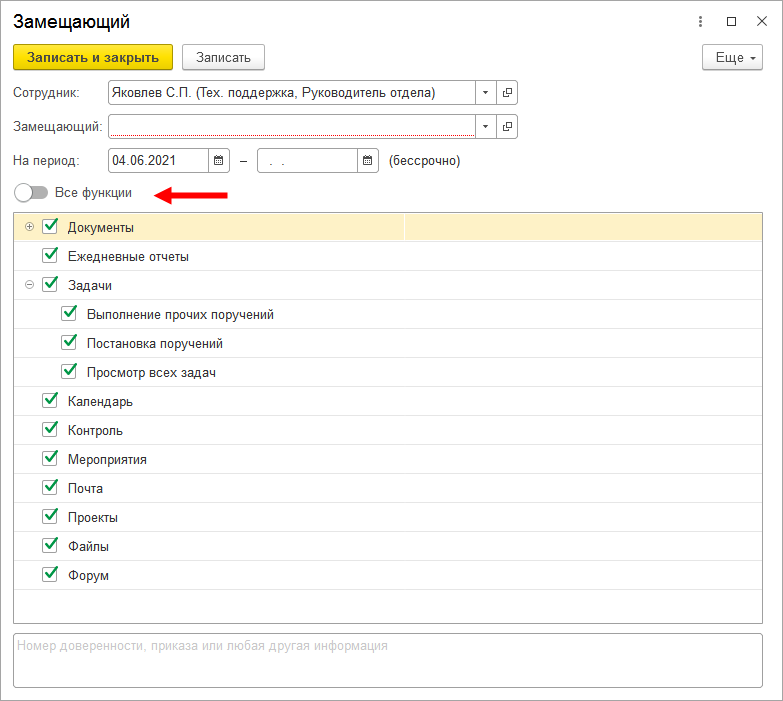Expand the Документы tree node
The image size is (783, 701).
[29, 227]
